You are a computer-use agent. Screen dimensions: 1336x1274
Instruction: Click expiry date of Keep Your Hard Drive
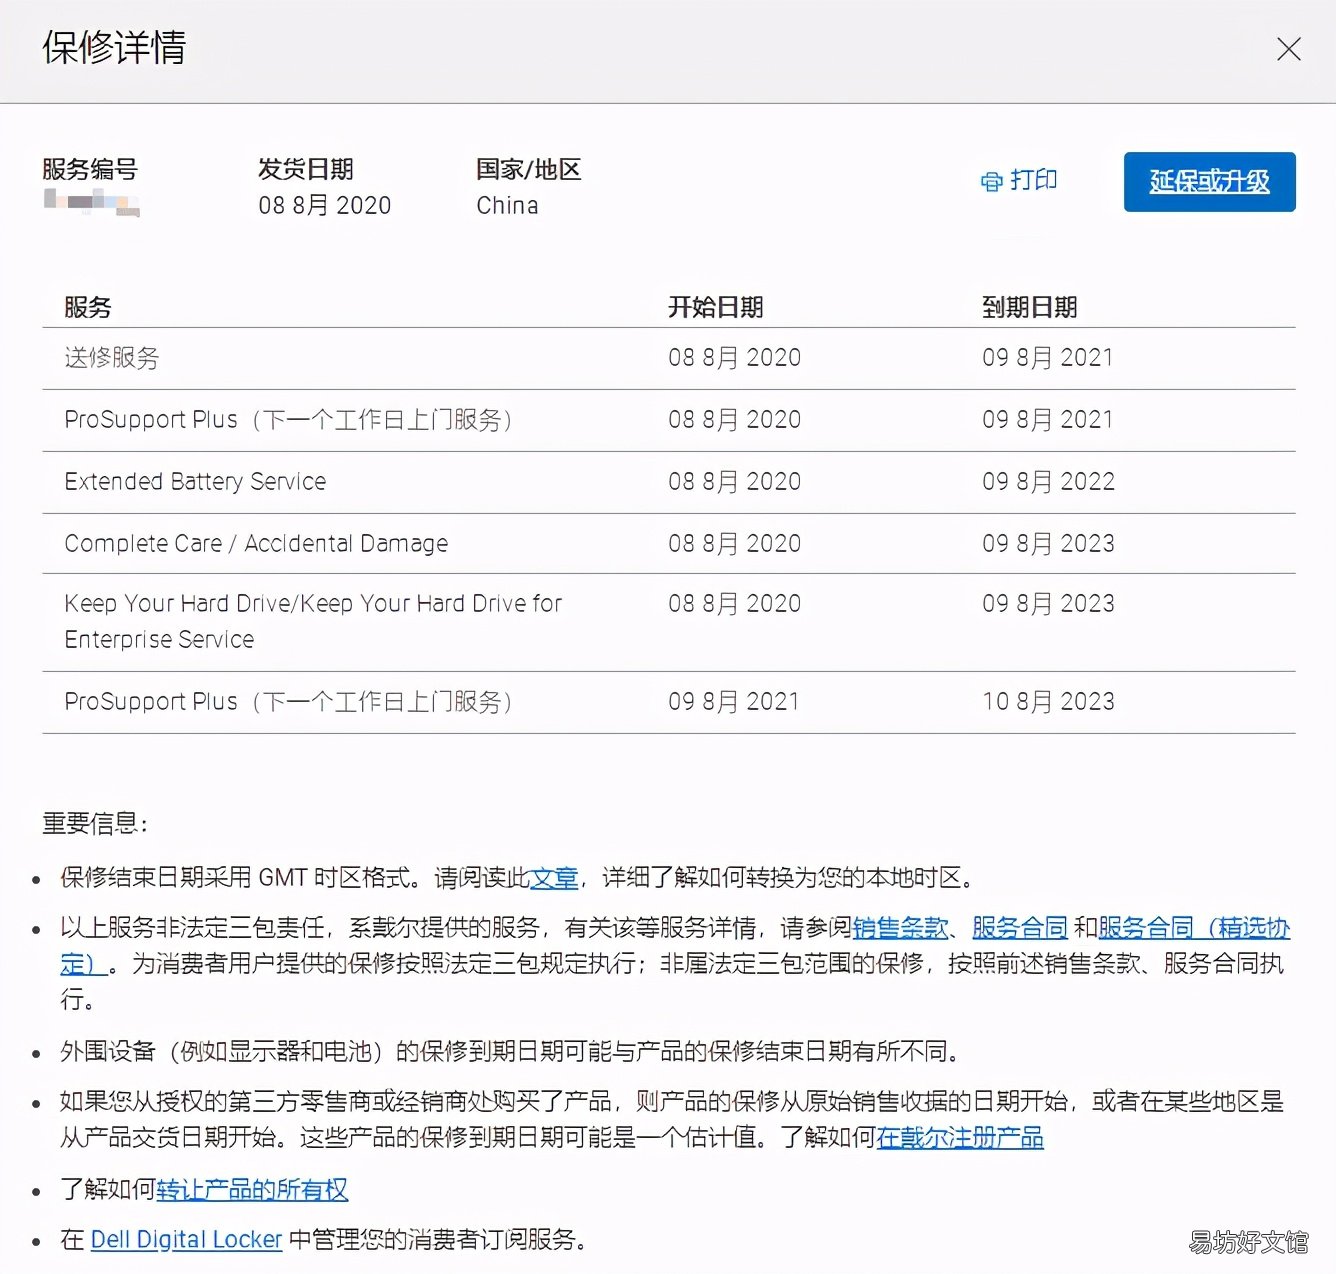click(1048, 604)
